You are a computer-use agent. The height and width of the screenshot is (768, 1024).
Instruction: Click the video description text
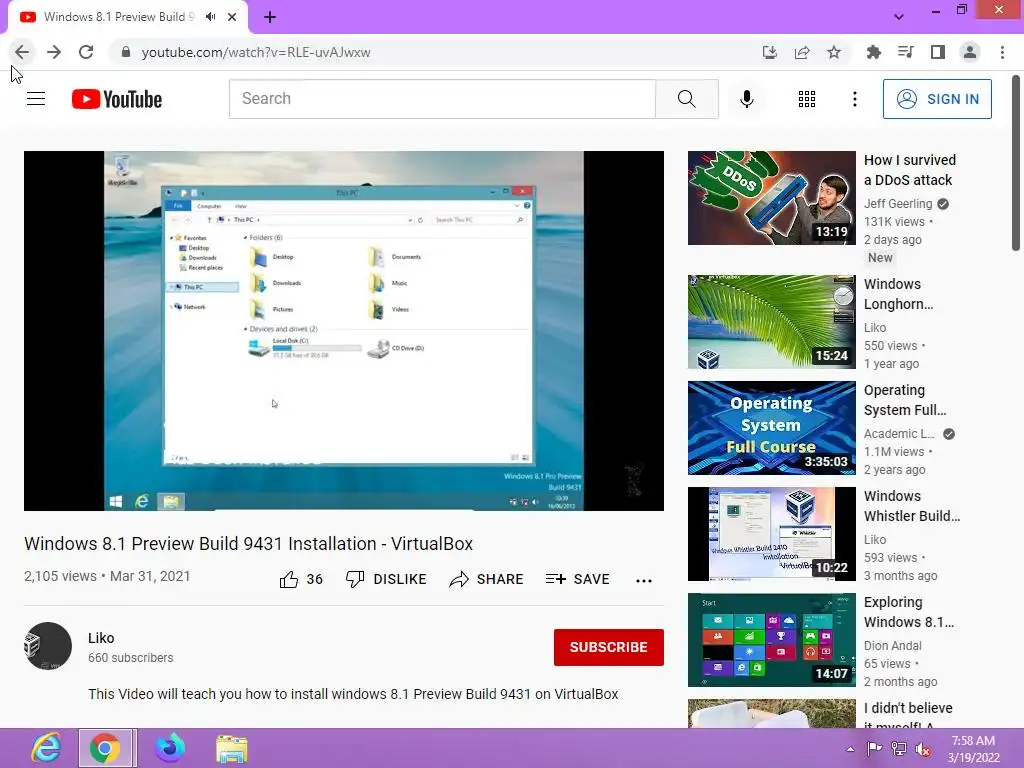click(353, 694)
